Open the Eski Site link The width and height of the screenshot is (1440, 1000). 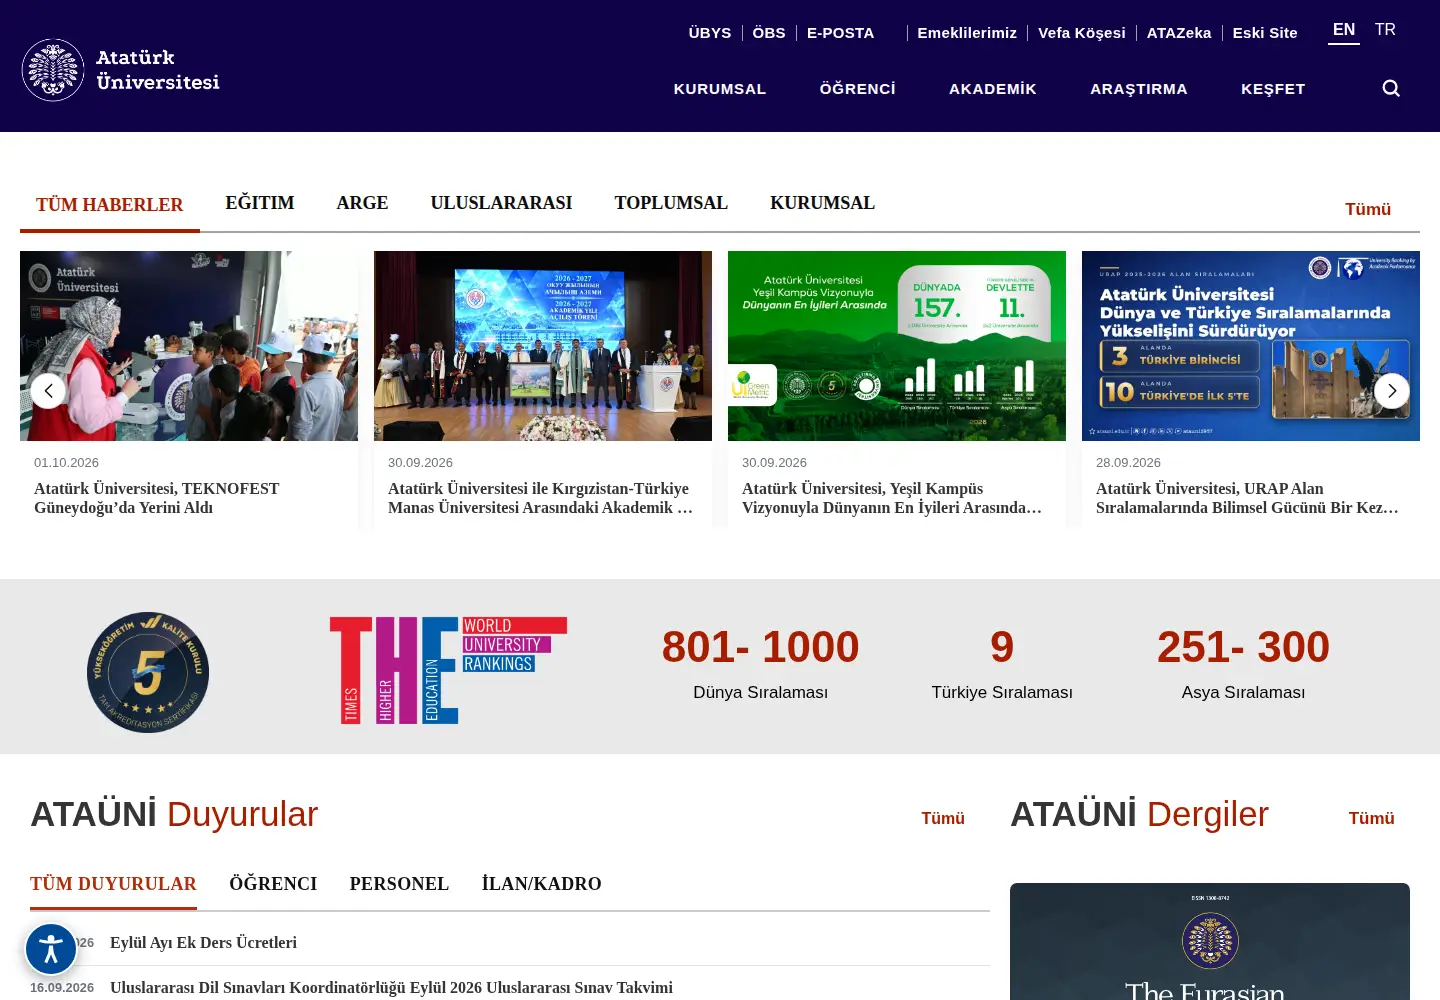click(x=1265, y=33)
